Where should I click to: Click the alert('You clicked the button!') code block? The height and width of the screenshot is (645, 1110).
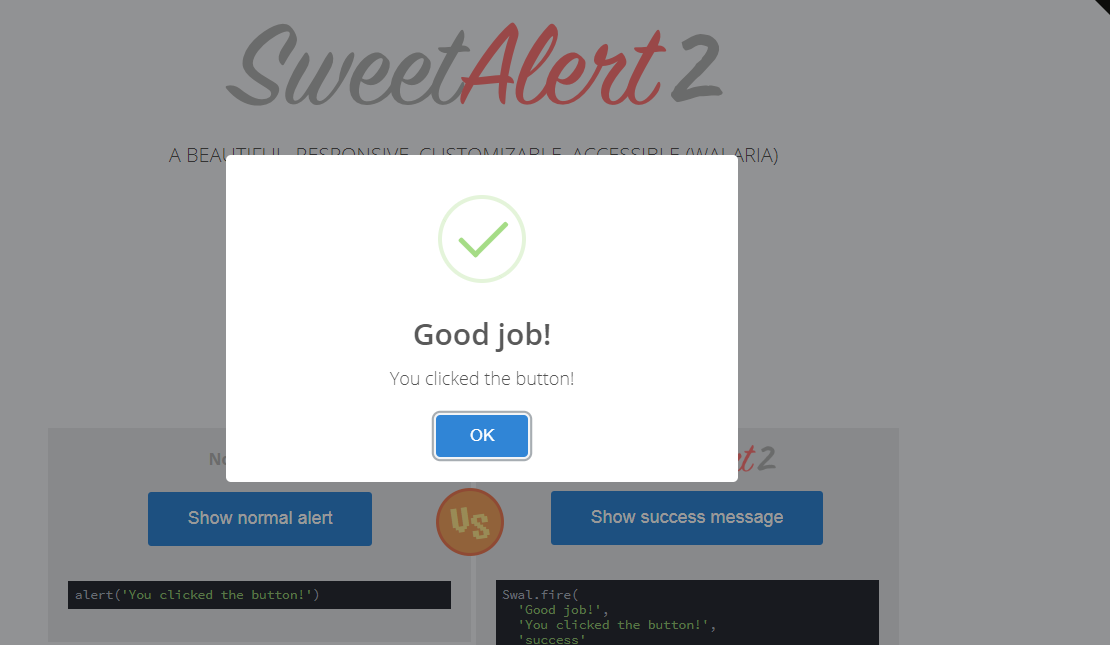[x=259, y=595]
